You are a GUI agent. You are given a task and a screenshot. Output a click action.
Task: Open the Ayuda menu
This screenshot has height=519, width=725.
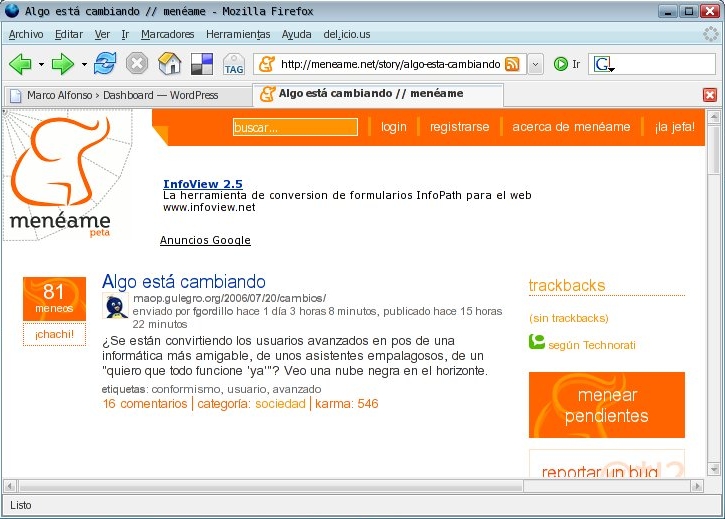[x=296, y=34]
